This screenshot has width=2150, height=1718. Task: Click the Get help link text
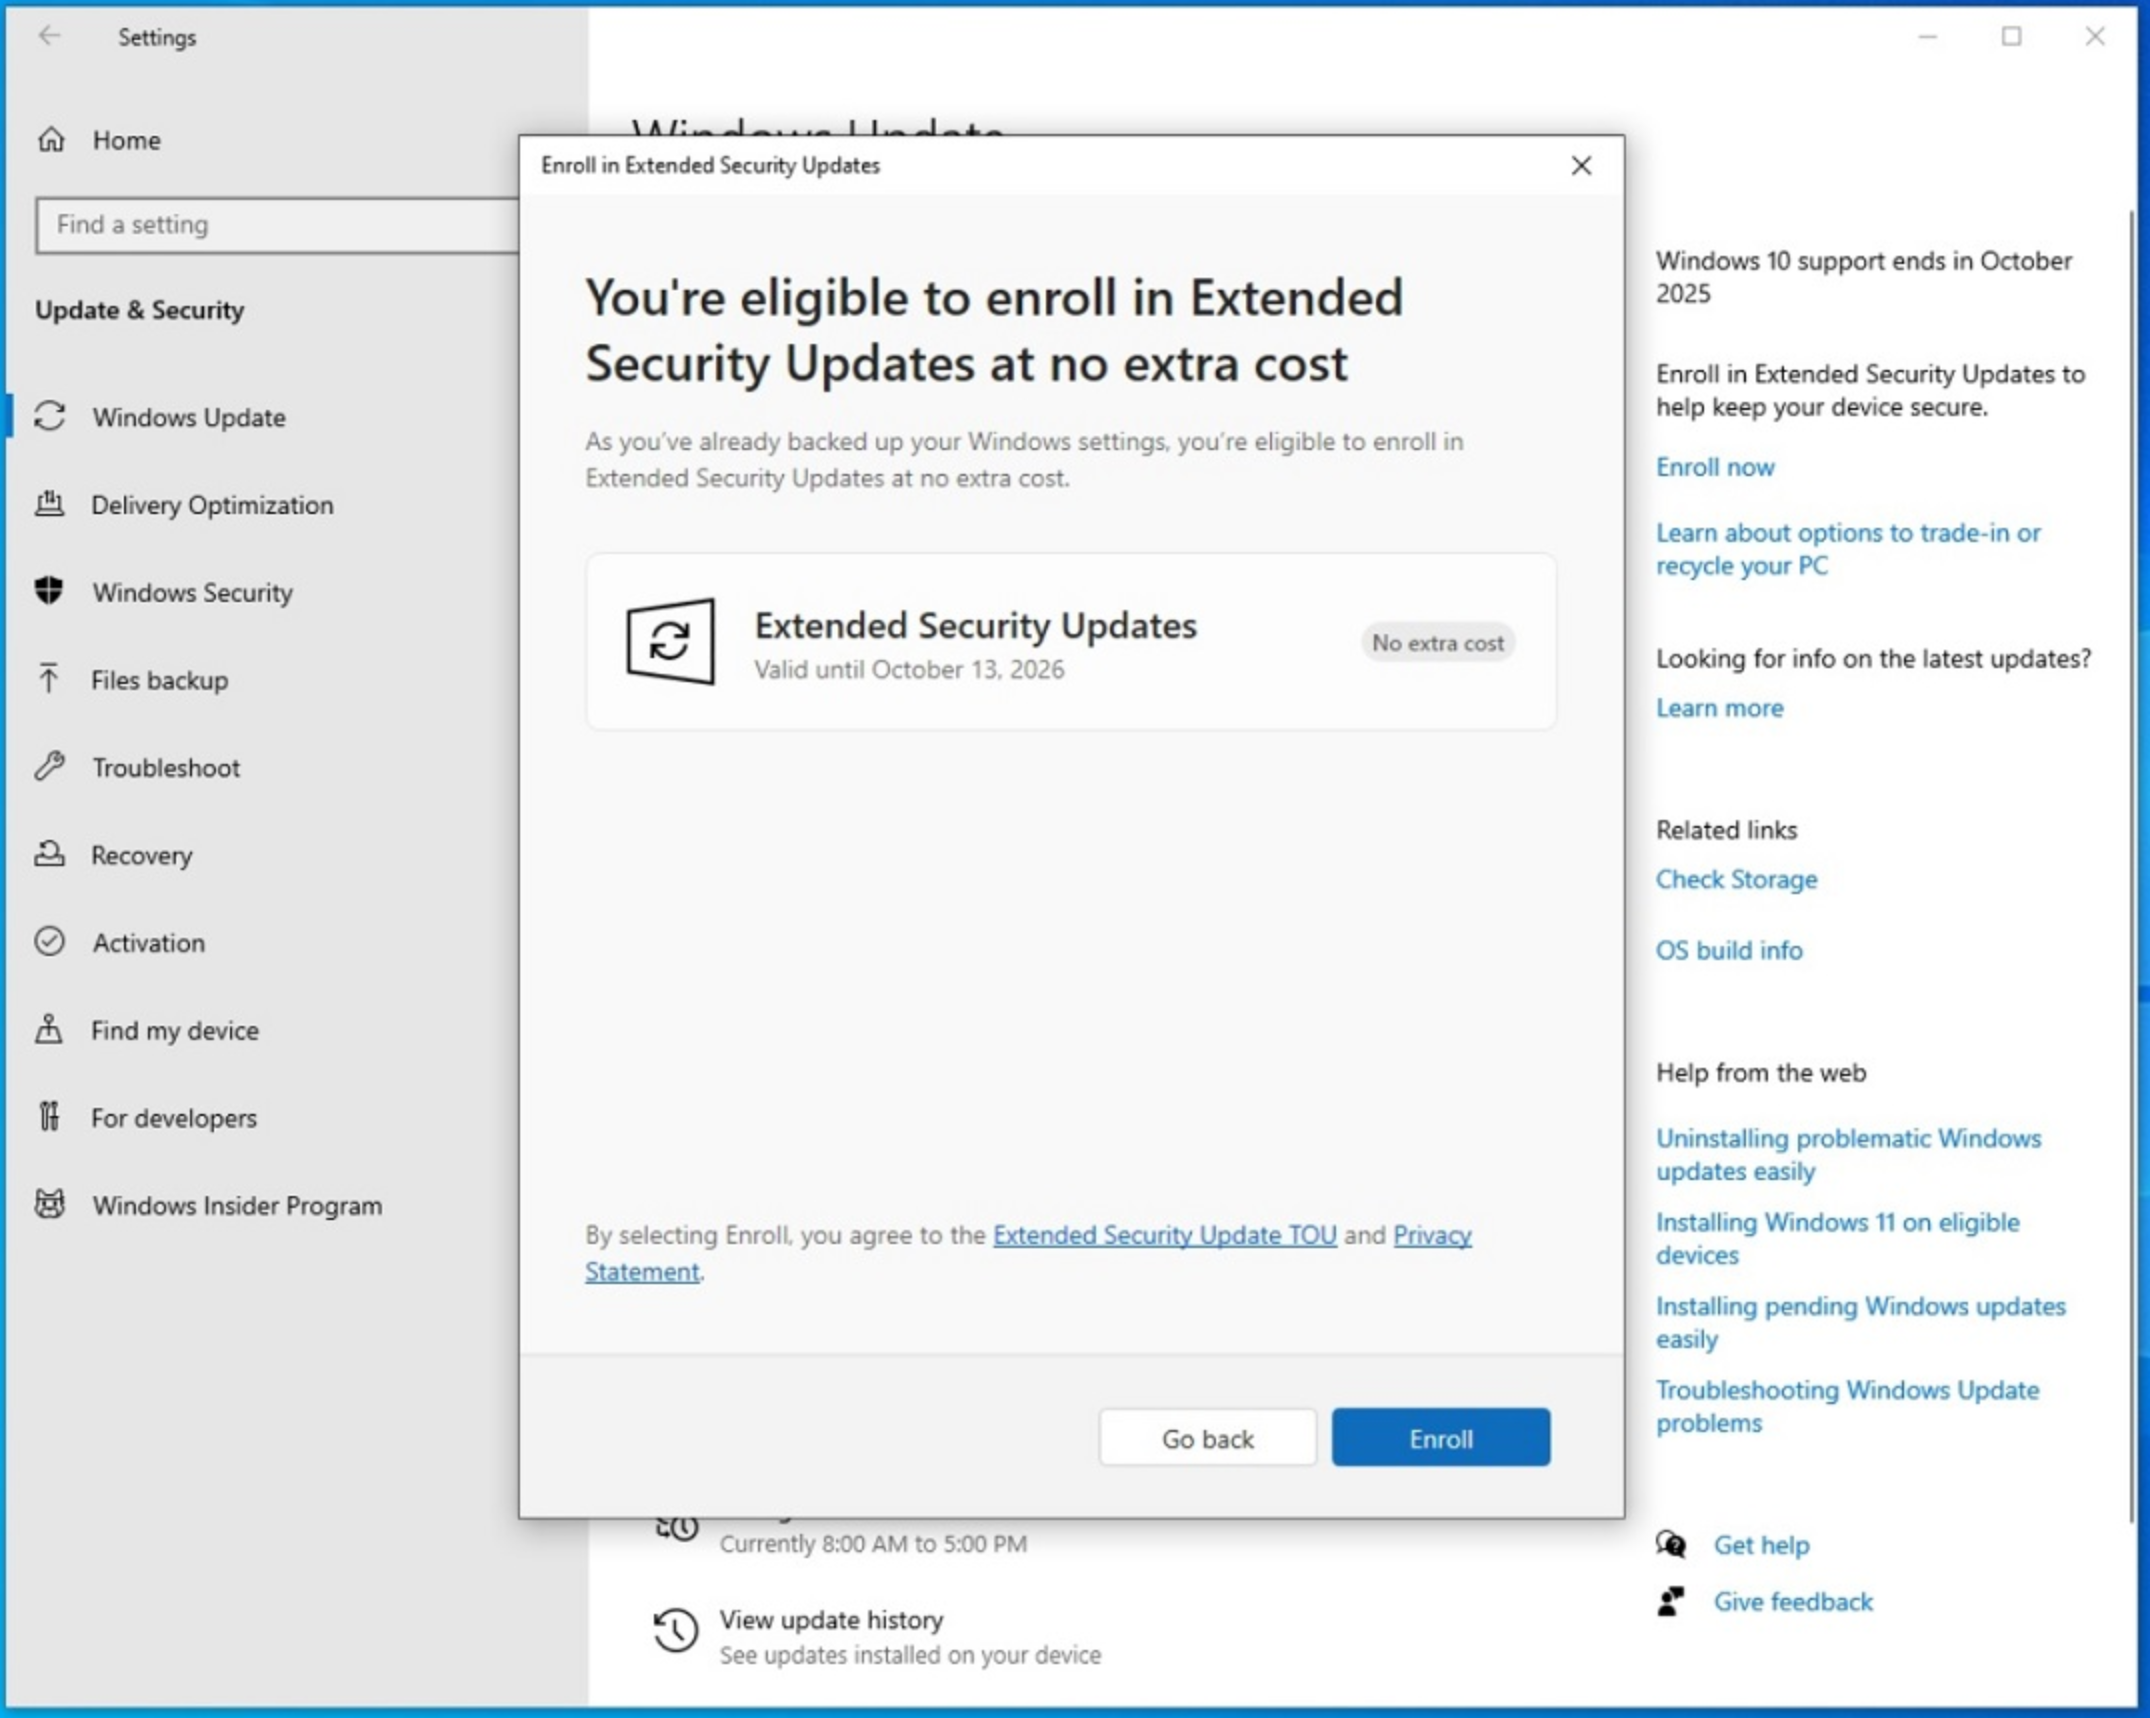pos(1761,1545)
